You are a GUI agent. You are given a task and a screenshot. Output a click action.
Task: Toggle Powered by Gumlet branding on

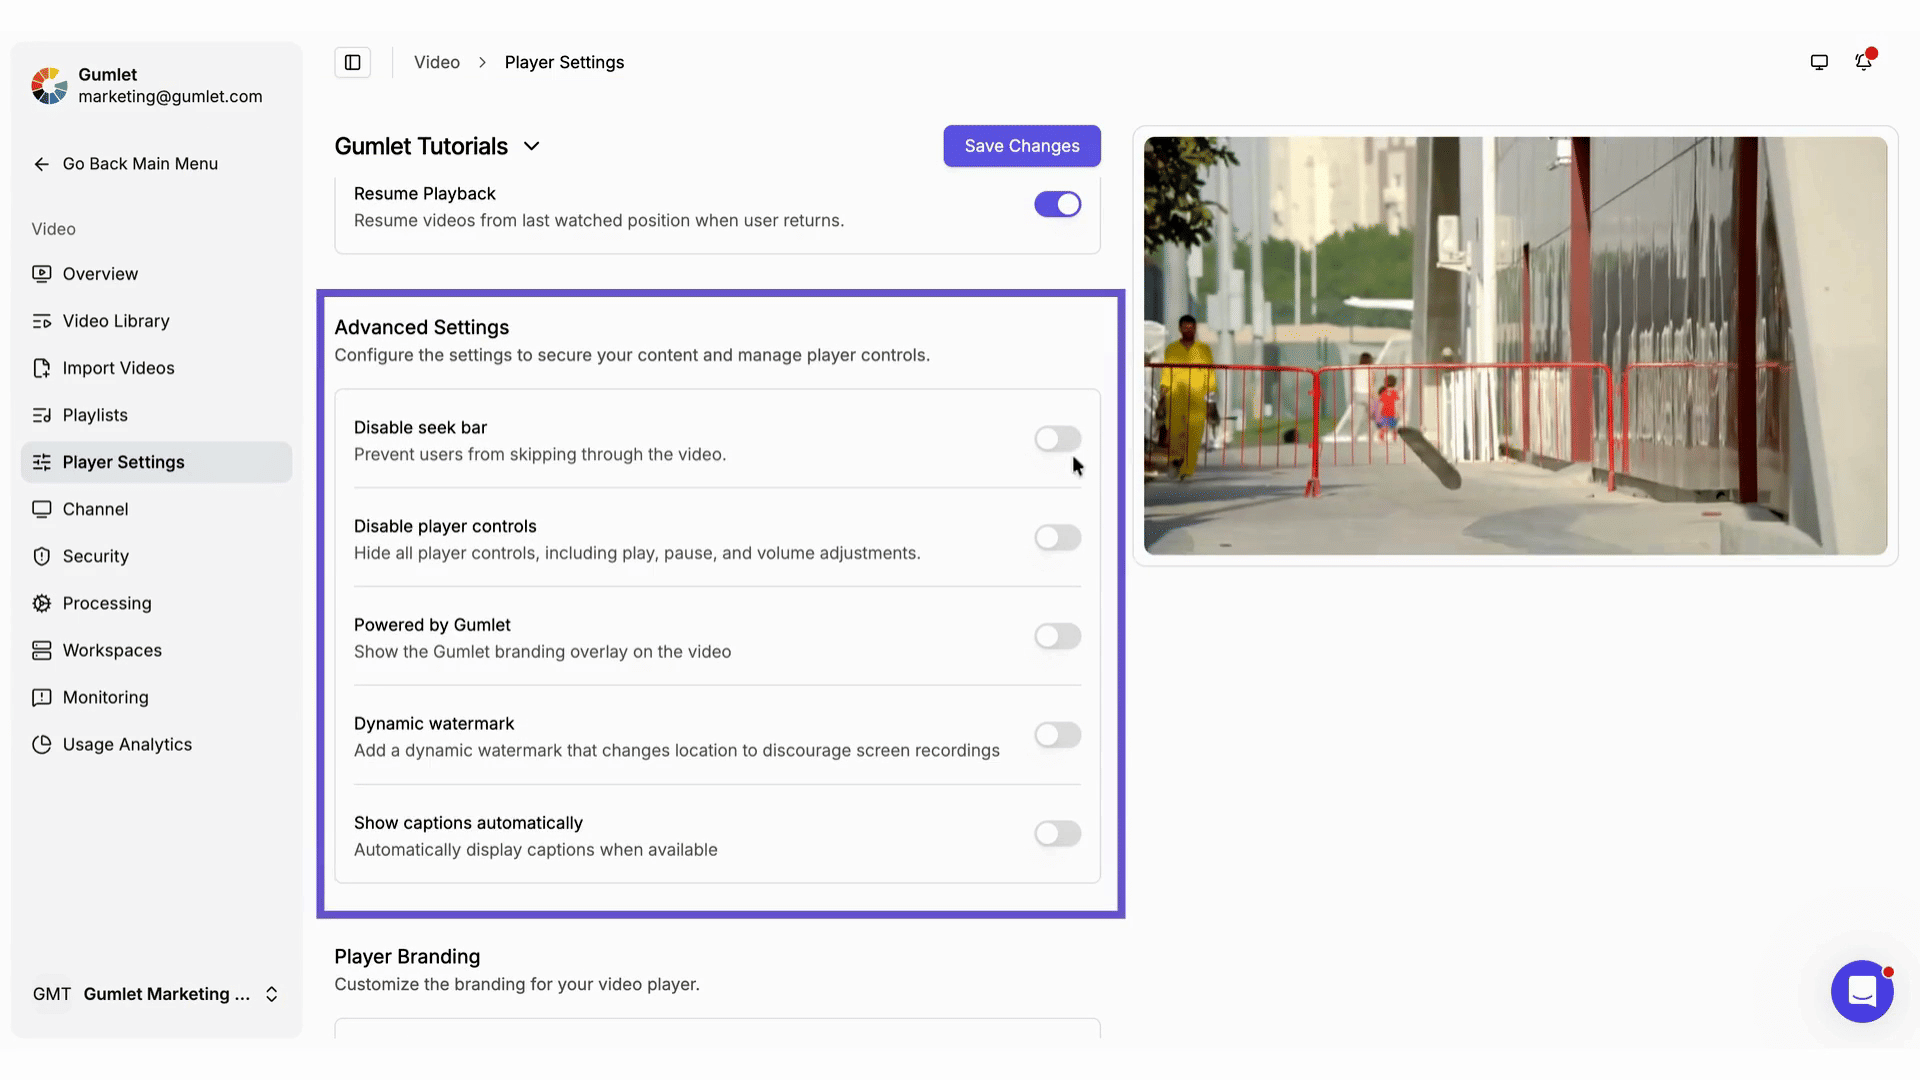coord(1057,636)
